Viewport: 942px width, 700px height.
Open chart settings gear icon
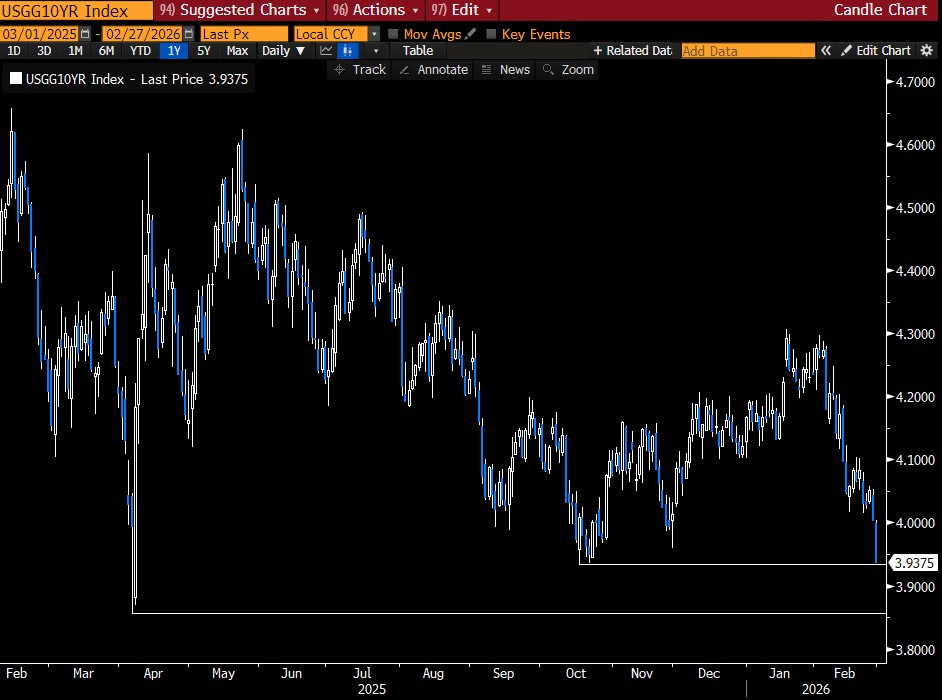(x=925, y=50)
